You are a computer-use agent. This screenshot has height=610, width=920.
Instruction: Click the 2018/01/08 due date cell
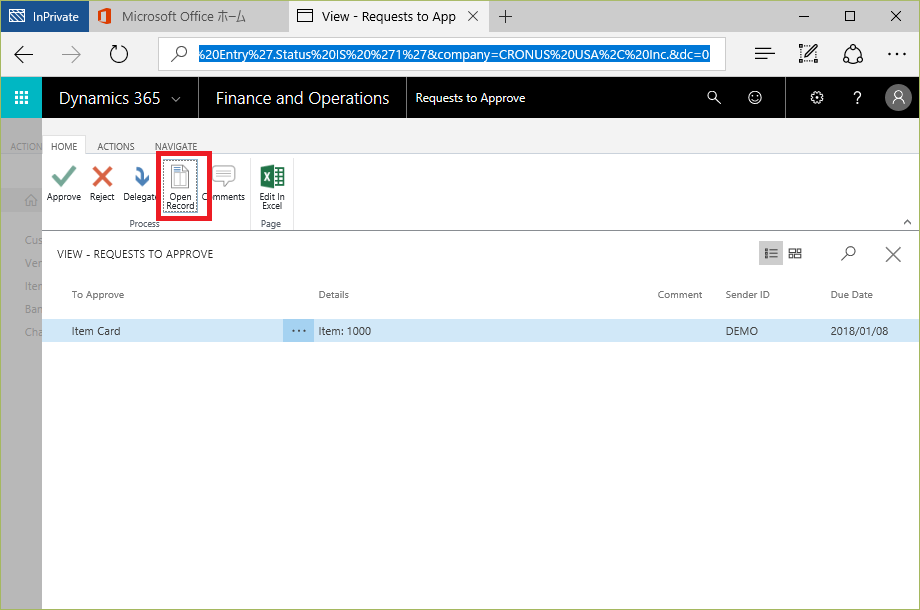coord(859,331)
